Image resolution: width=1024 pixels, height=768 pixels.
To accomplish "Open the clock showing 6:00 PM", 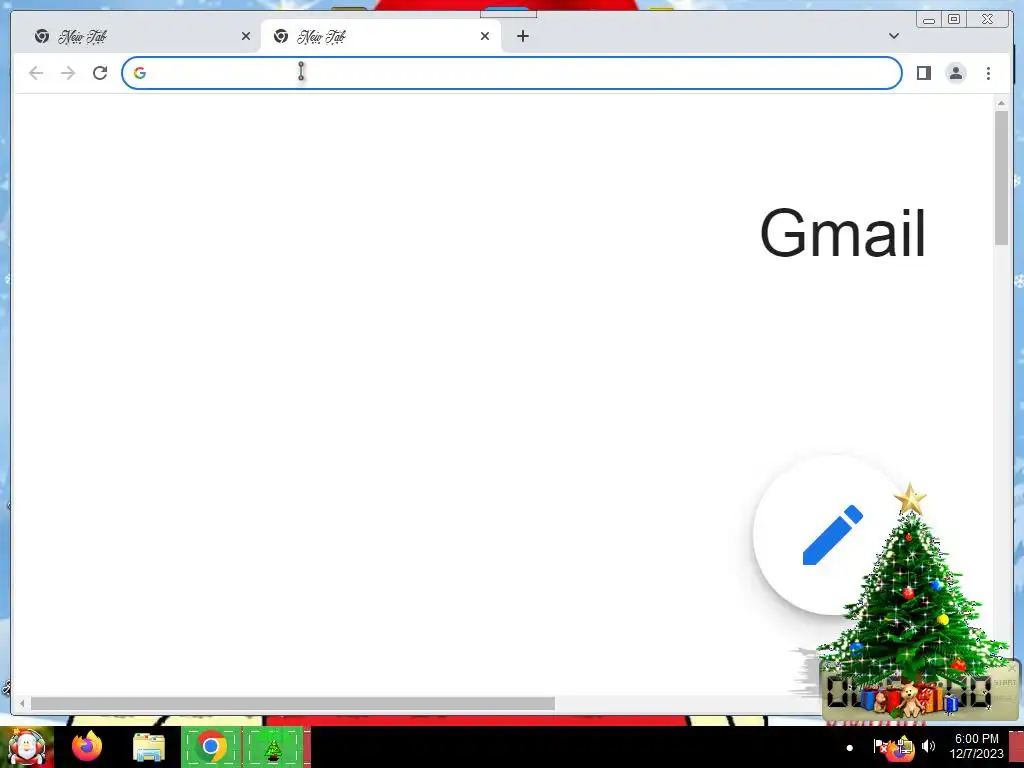I will coord(976,746).
